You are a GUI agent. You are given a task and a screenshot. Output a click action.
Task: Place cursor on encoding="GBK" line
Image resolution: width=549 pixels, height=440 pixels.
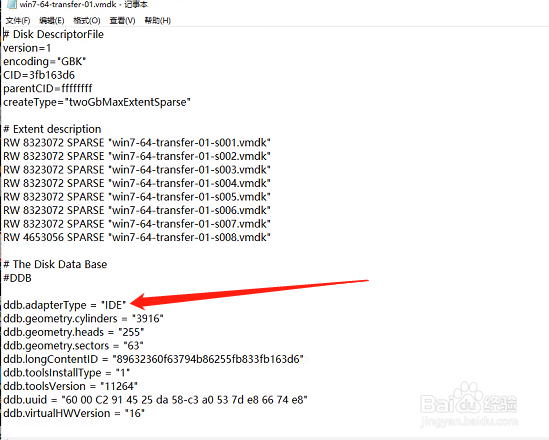pyautogui.click(x=44, y=62)
